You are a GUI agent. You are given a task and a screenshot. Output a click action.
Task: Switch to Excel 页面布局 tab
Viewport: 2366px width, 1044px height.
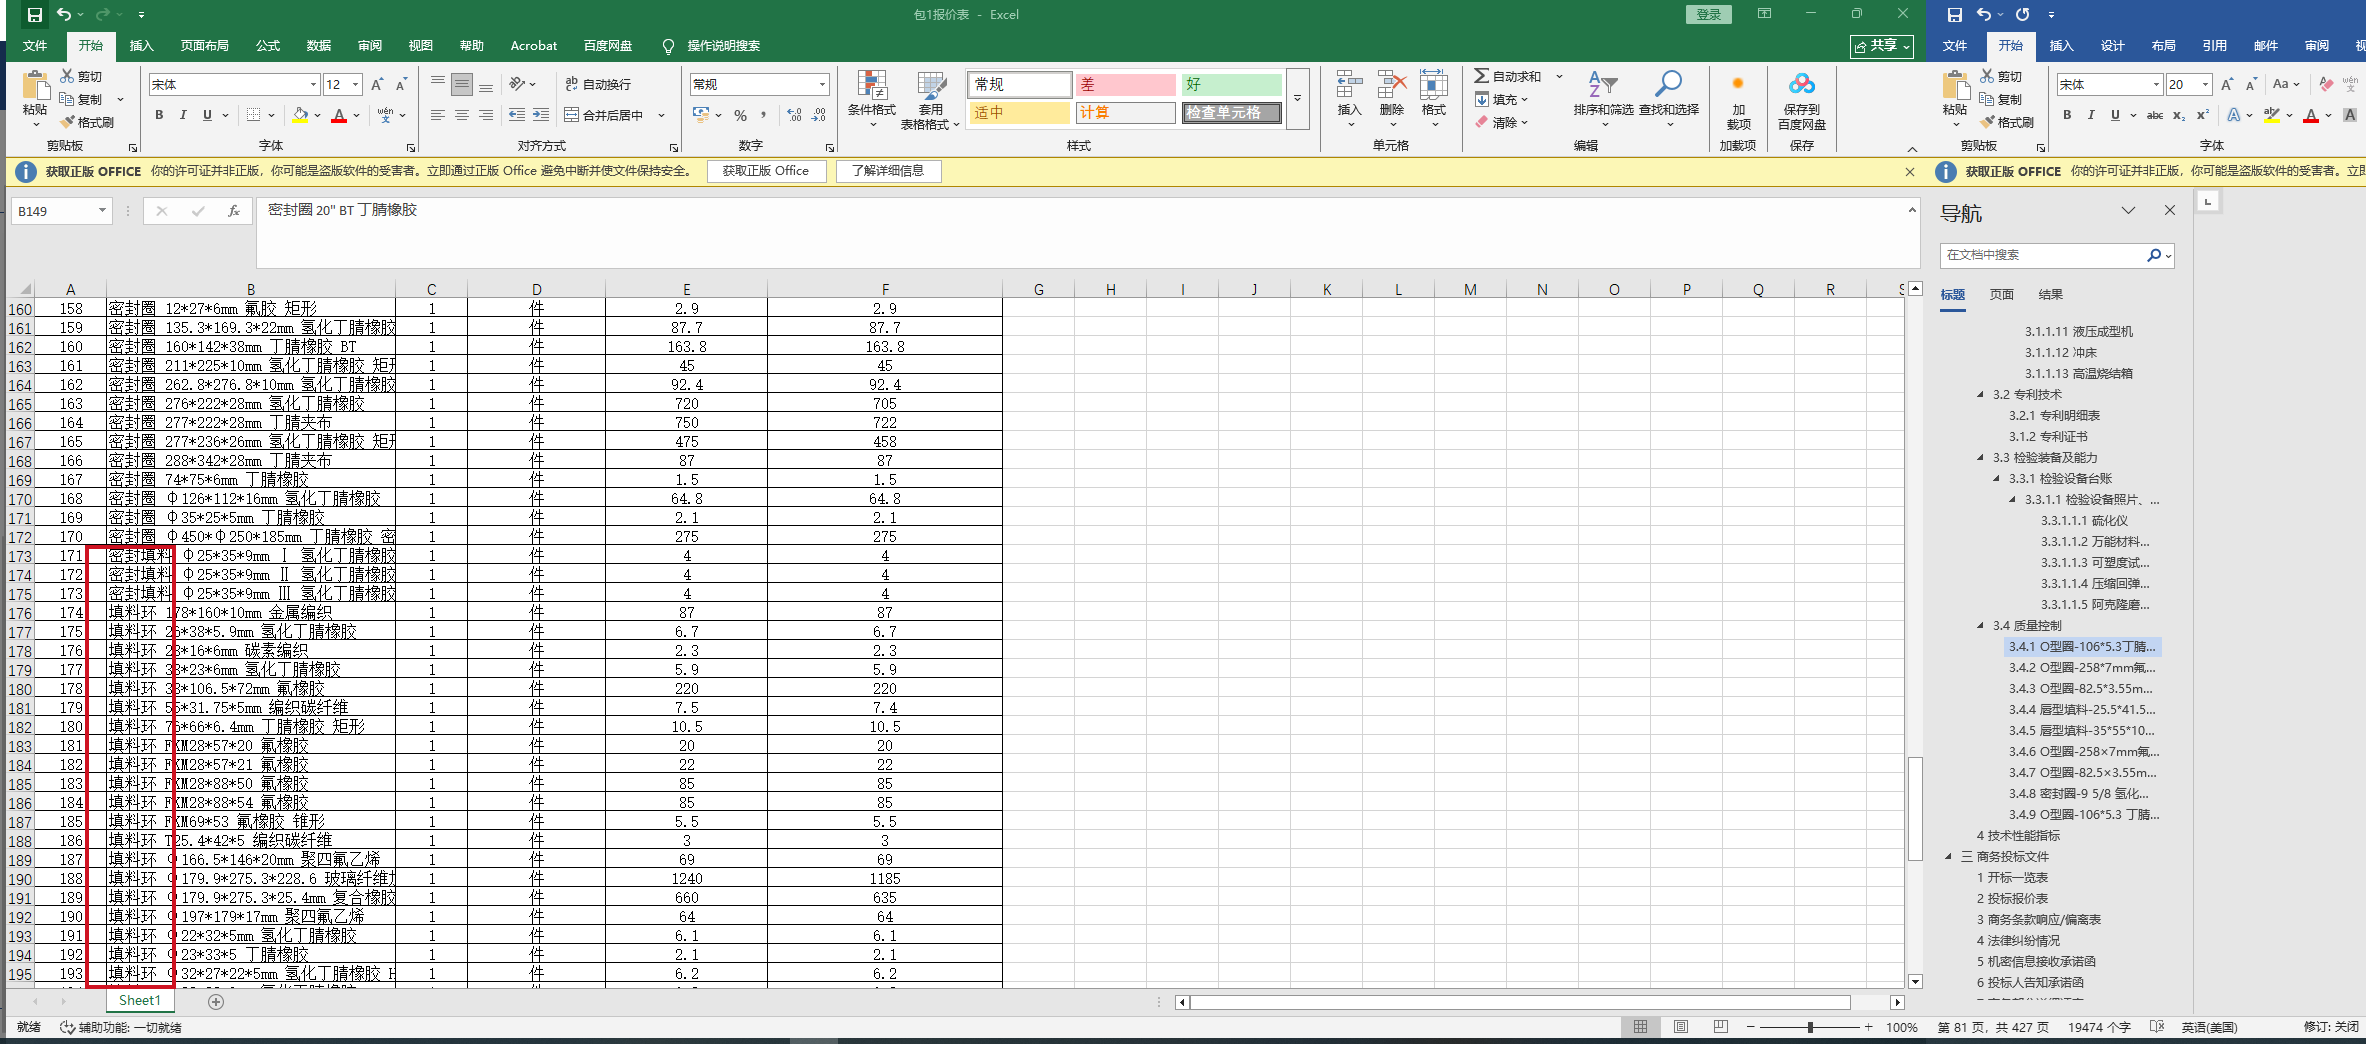(x=204, y=46)
